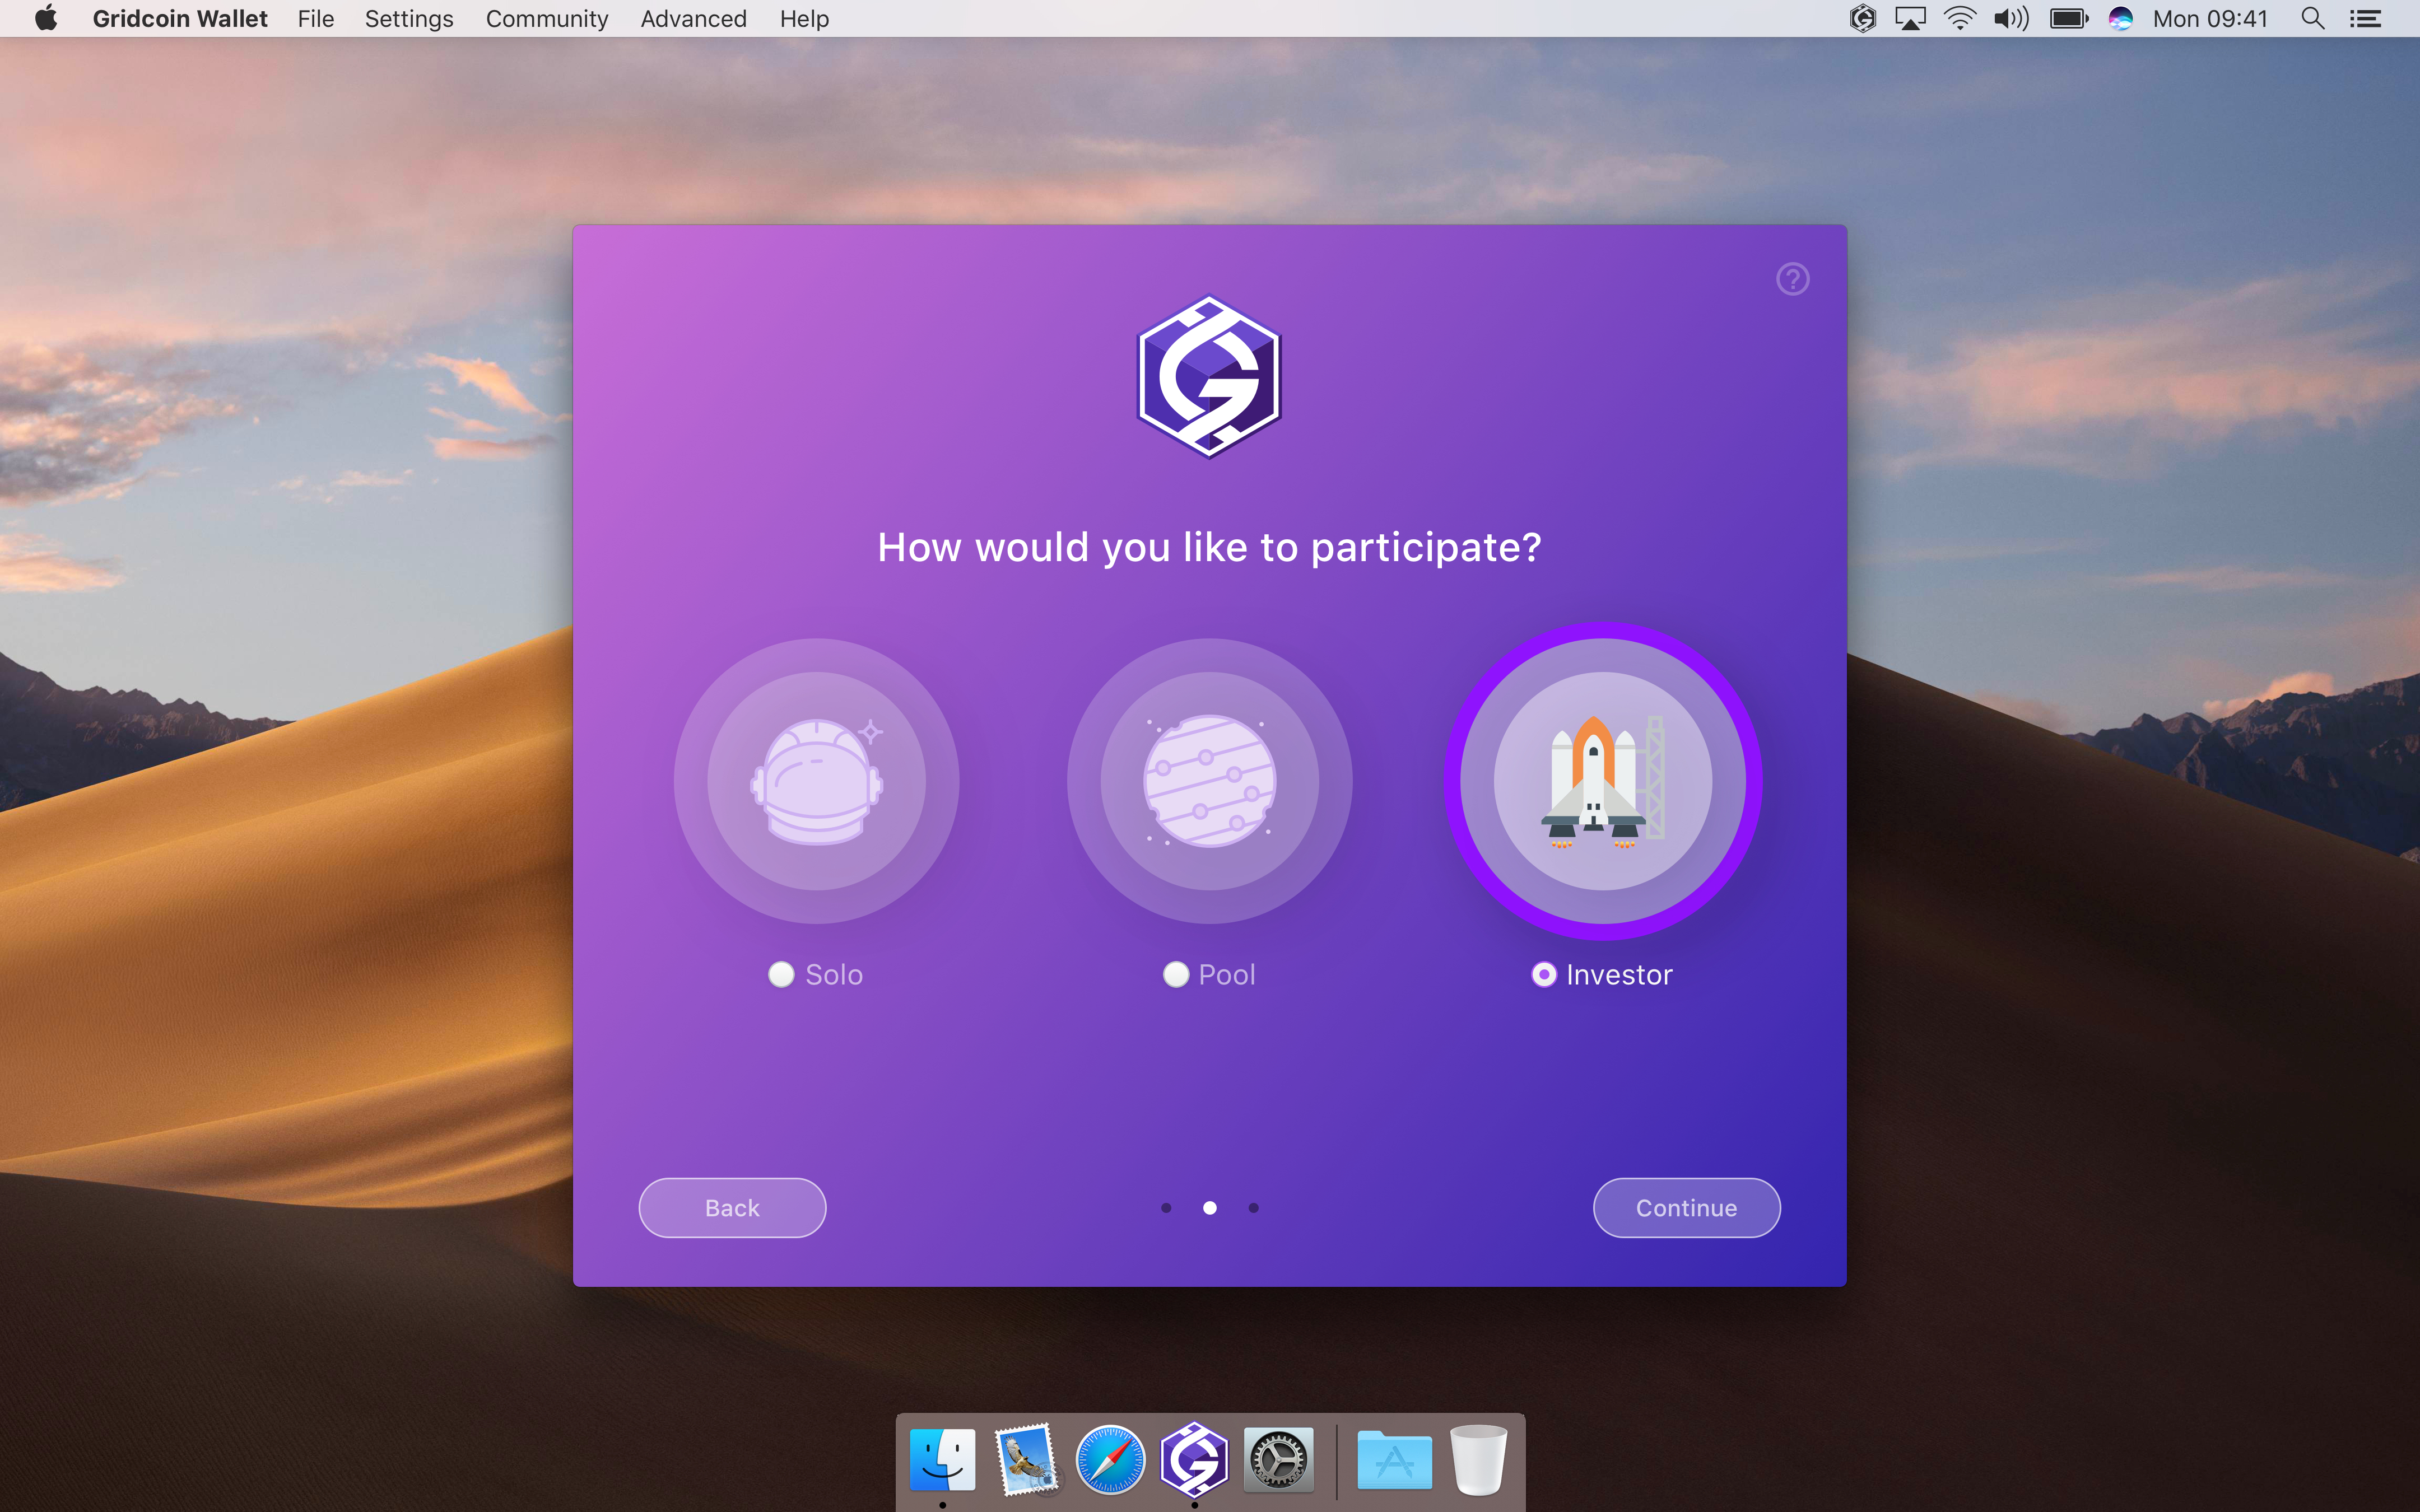Click the Solo label text
Viewport: 2420px width, 1512px height.
pyautogui.click(x=834, y=975)
